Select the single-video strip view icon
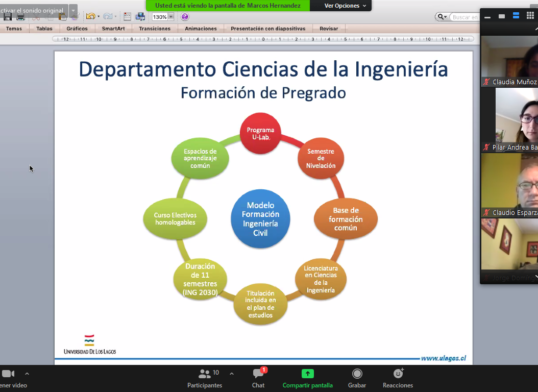Screen dimensions: 538x392 coord(502,16)
